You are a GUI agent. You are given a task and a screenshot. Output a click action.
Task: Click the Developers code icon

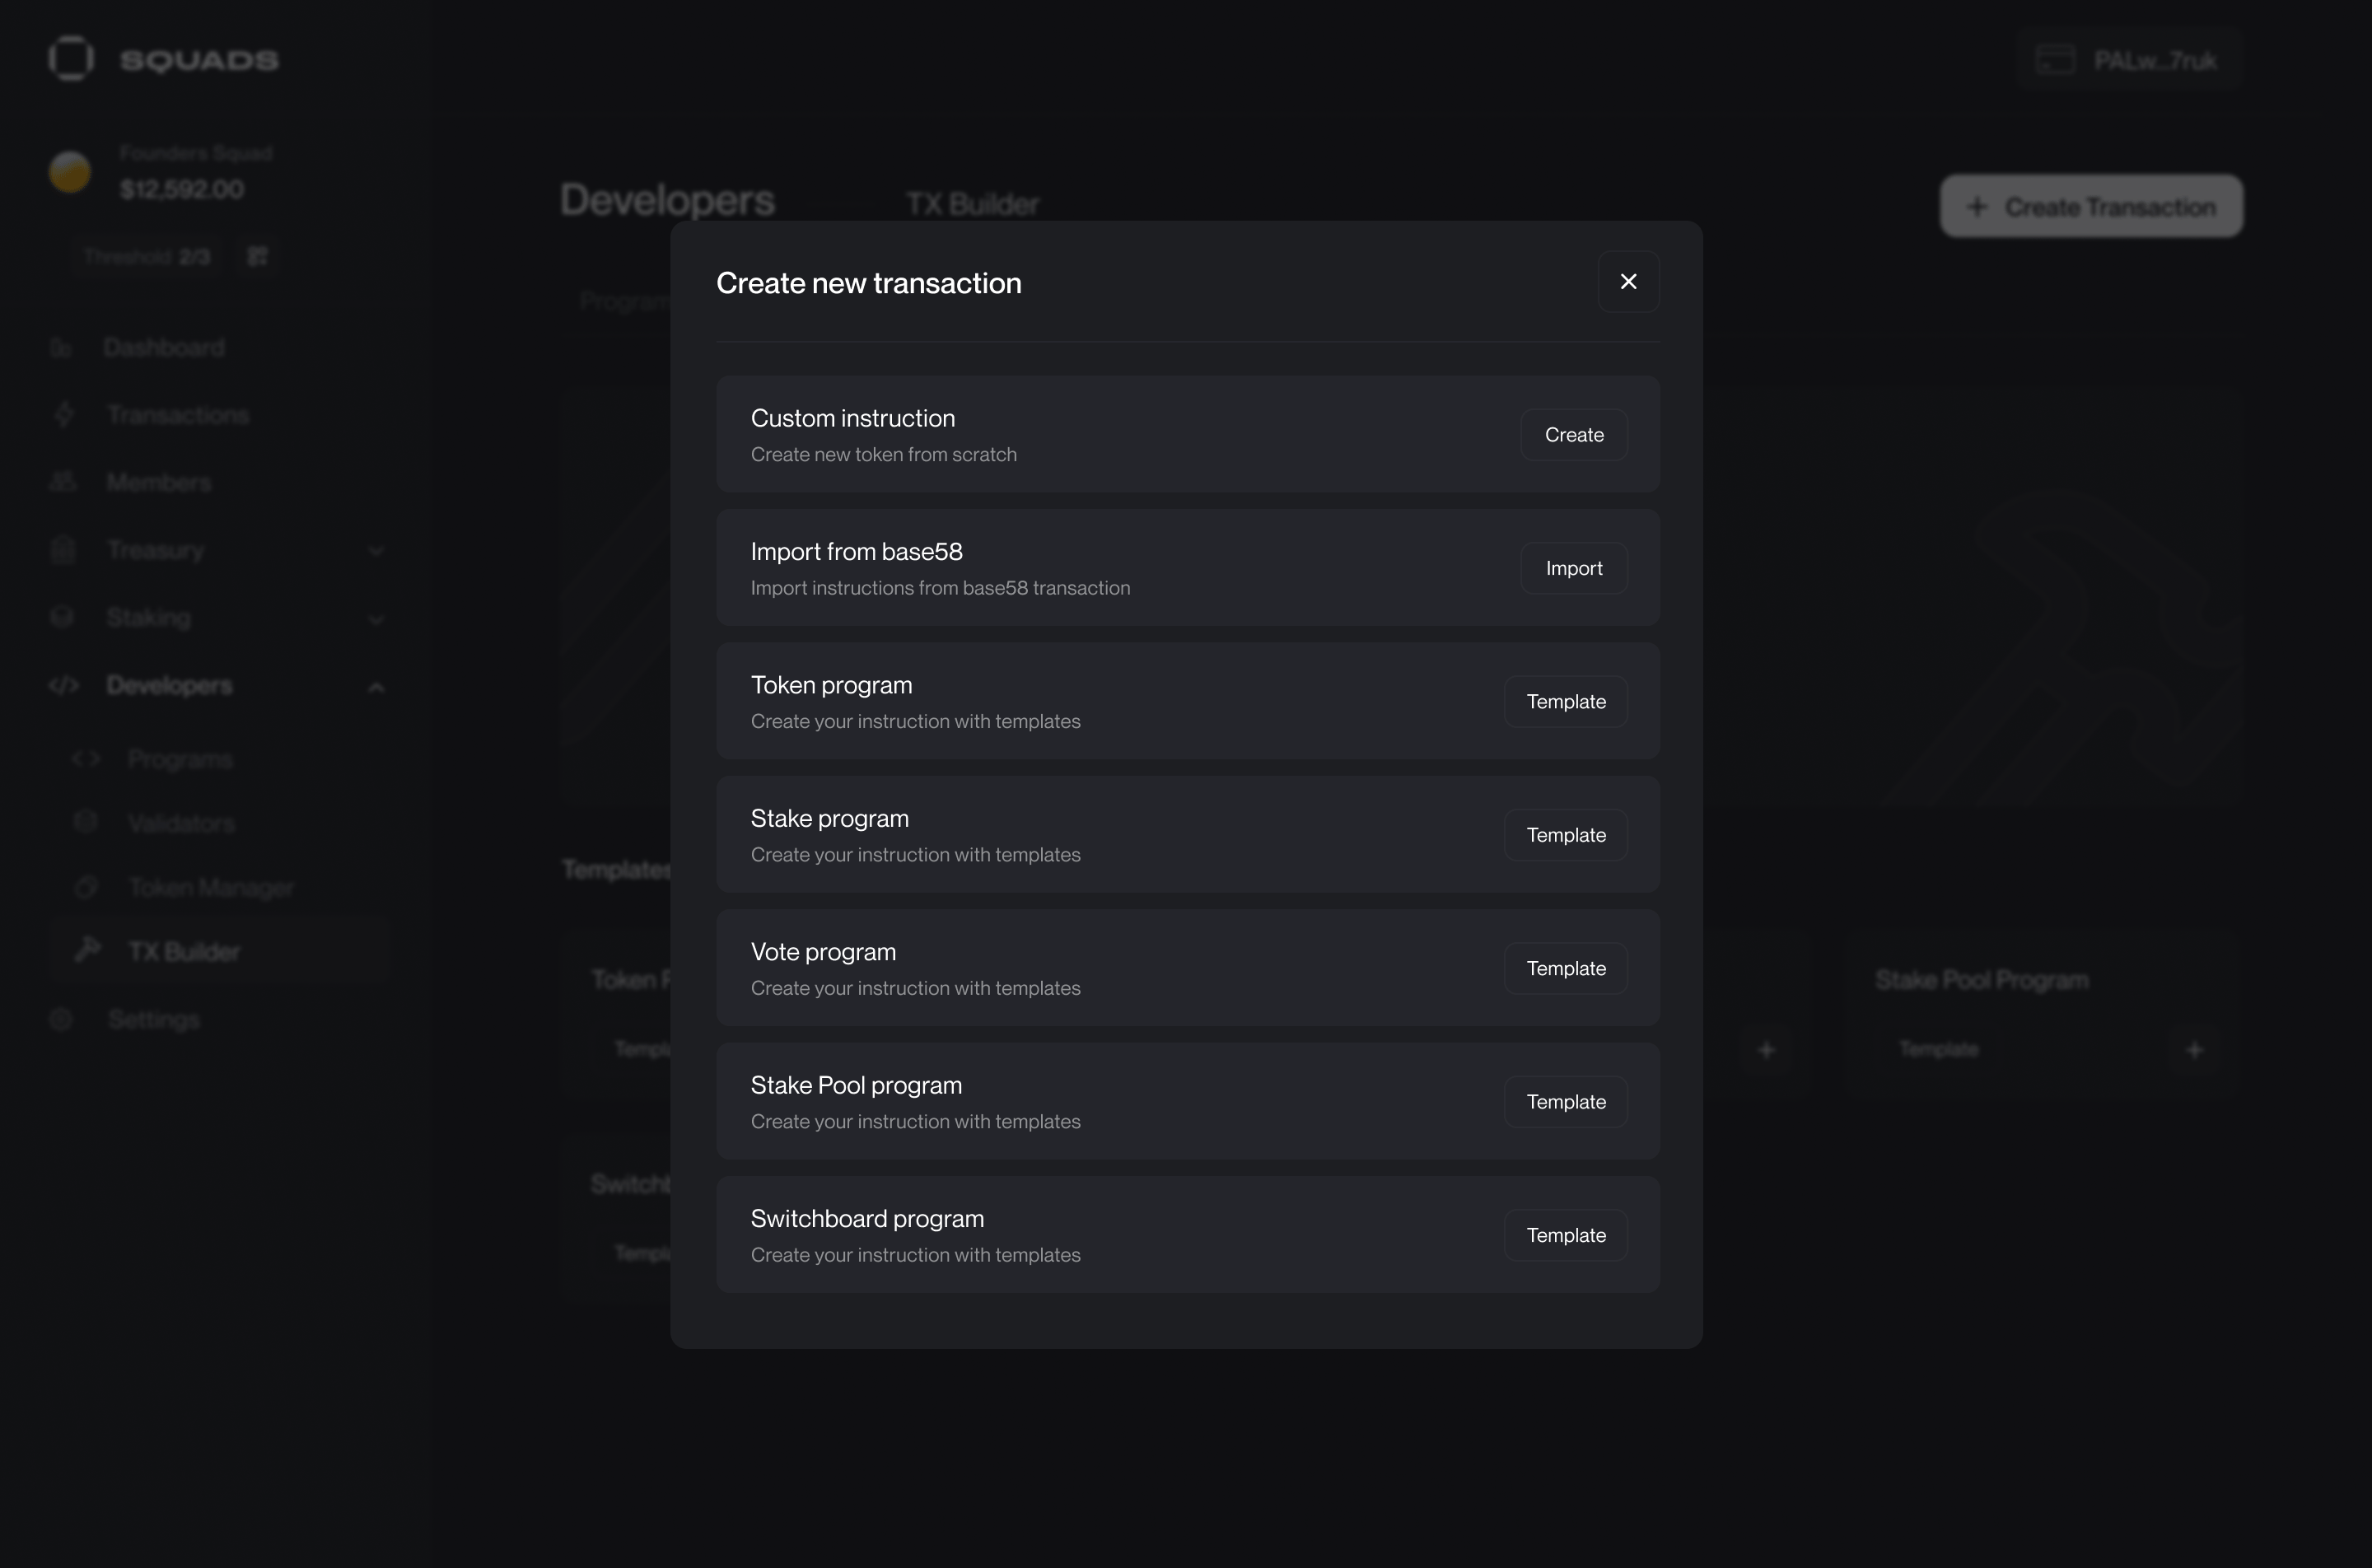[64, 685]
